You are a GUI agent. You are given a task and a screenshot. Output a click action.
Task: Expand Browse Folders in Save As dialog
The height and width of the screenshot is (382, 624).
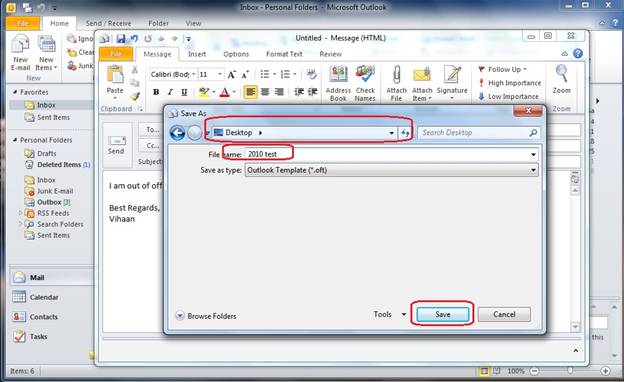click(206, 316)
